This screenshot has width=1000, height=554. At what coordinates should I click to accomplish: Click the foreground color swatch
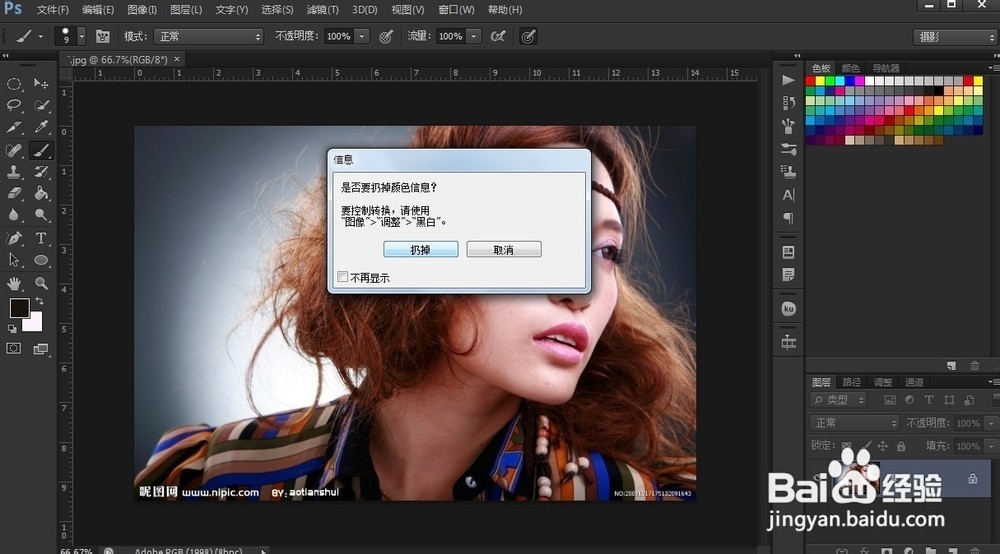click(18, 307)
